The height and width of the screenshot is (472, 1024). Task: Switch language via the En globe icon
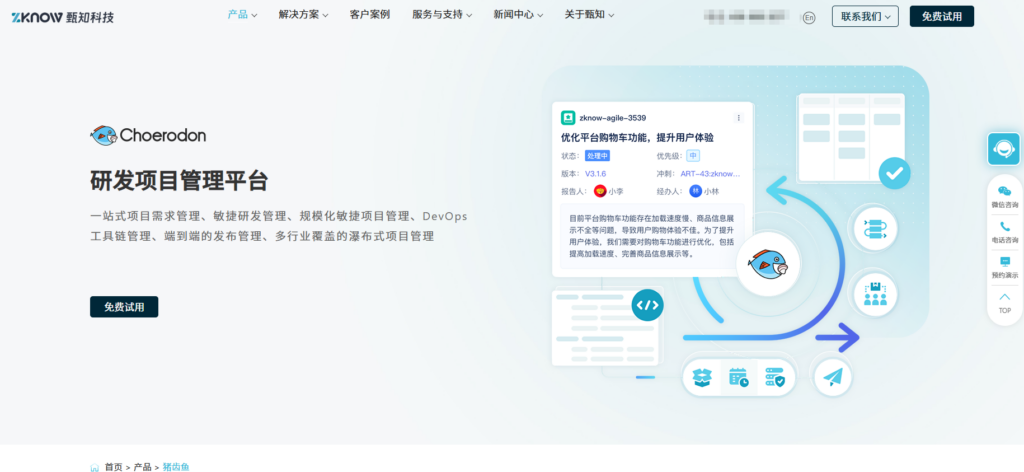[x=809, y=17]
